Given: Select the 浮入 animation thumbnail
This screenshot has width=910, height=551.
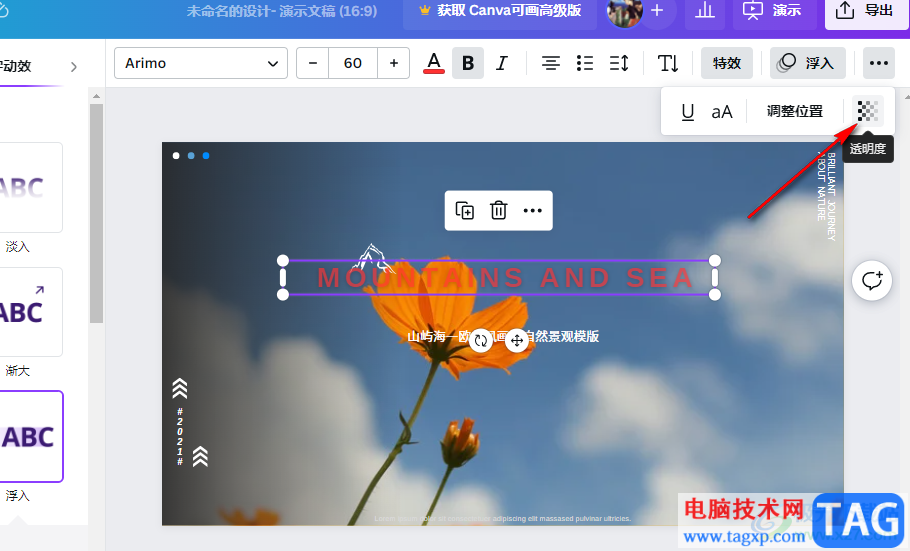Looking at the screenshot, I should 30,437.
